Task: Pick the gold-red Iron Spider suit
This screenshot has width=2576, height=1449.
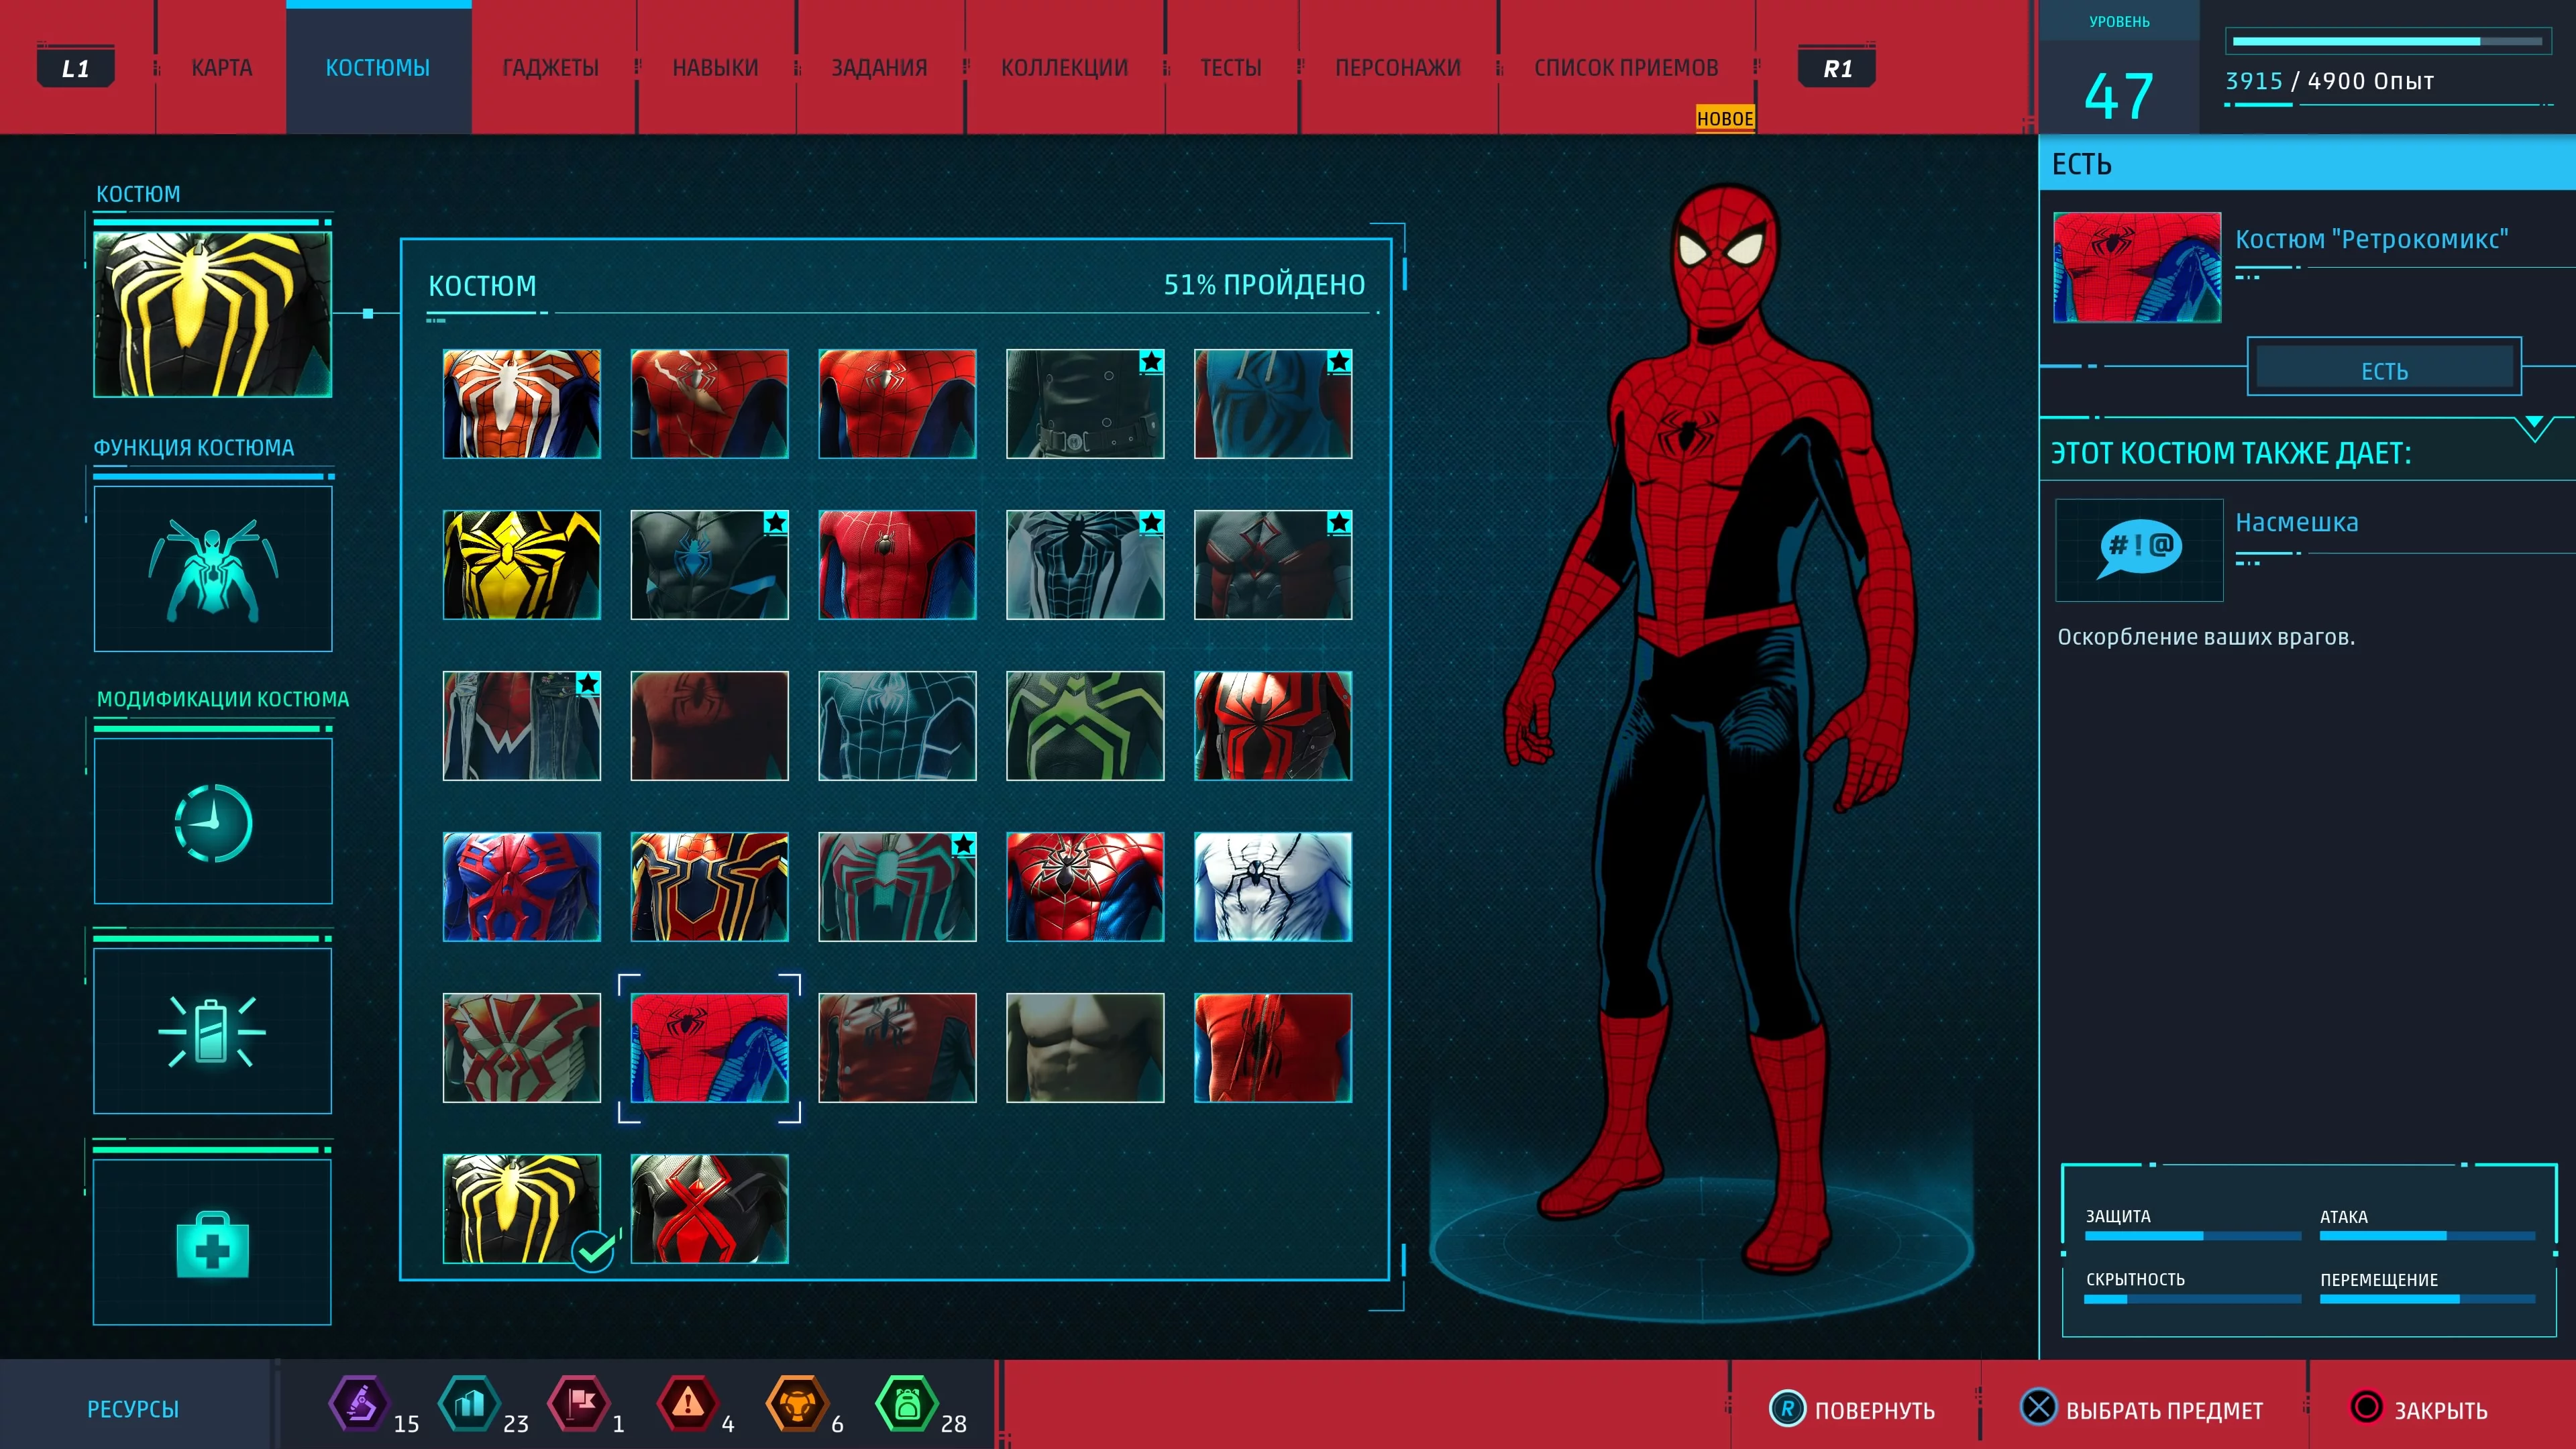Action: click(710, 887)
